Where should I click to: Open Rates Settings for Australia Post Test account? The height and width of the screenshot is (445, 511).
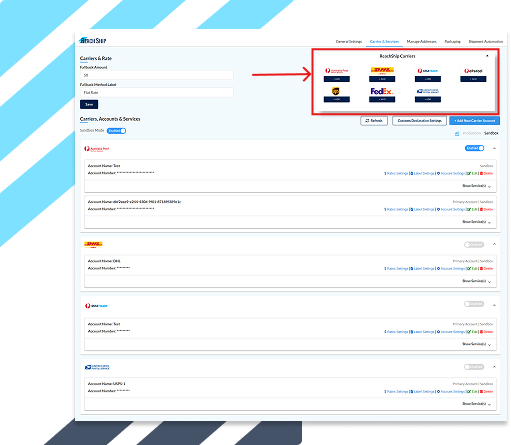tap(396, 173)
